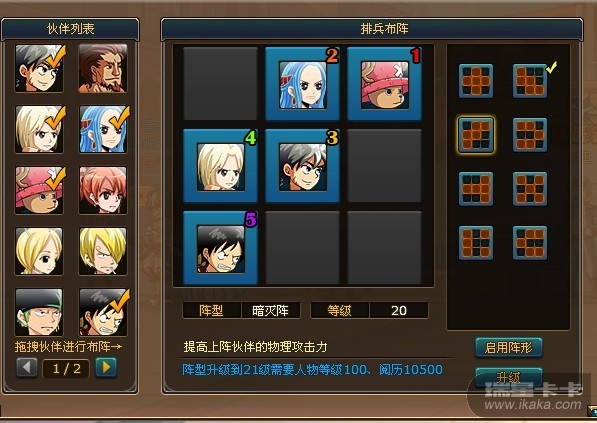This screenshot has height=423, width=597.
Task: Click the reindeer in slot 1
Action: (x=385, y=84)
